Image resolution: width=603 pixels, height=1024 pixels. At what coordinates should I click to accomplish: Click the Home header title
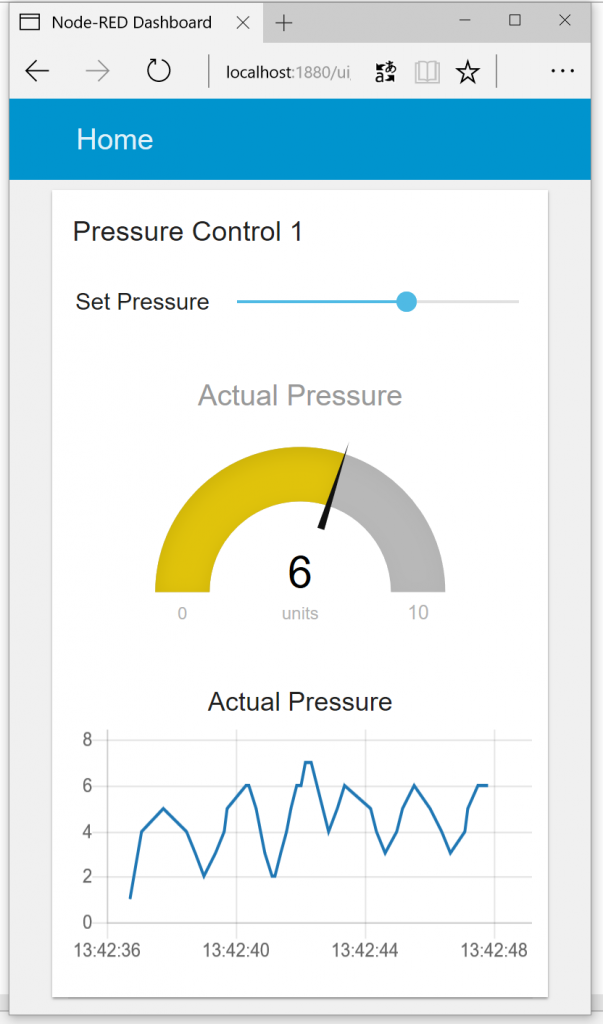[115, 140]
